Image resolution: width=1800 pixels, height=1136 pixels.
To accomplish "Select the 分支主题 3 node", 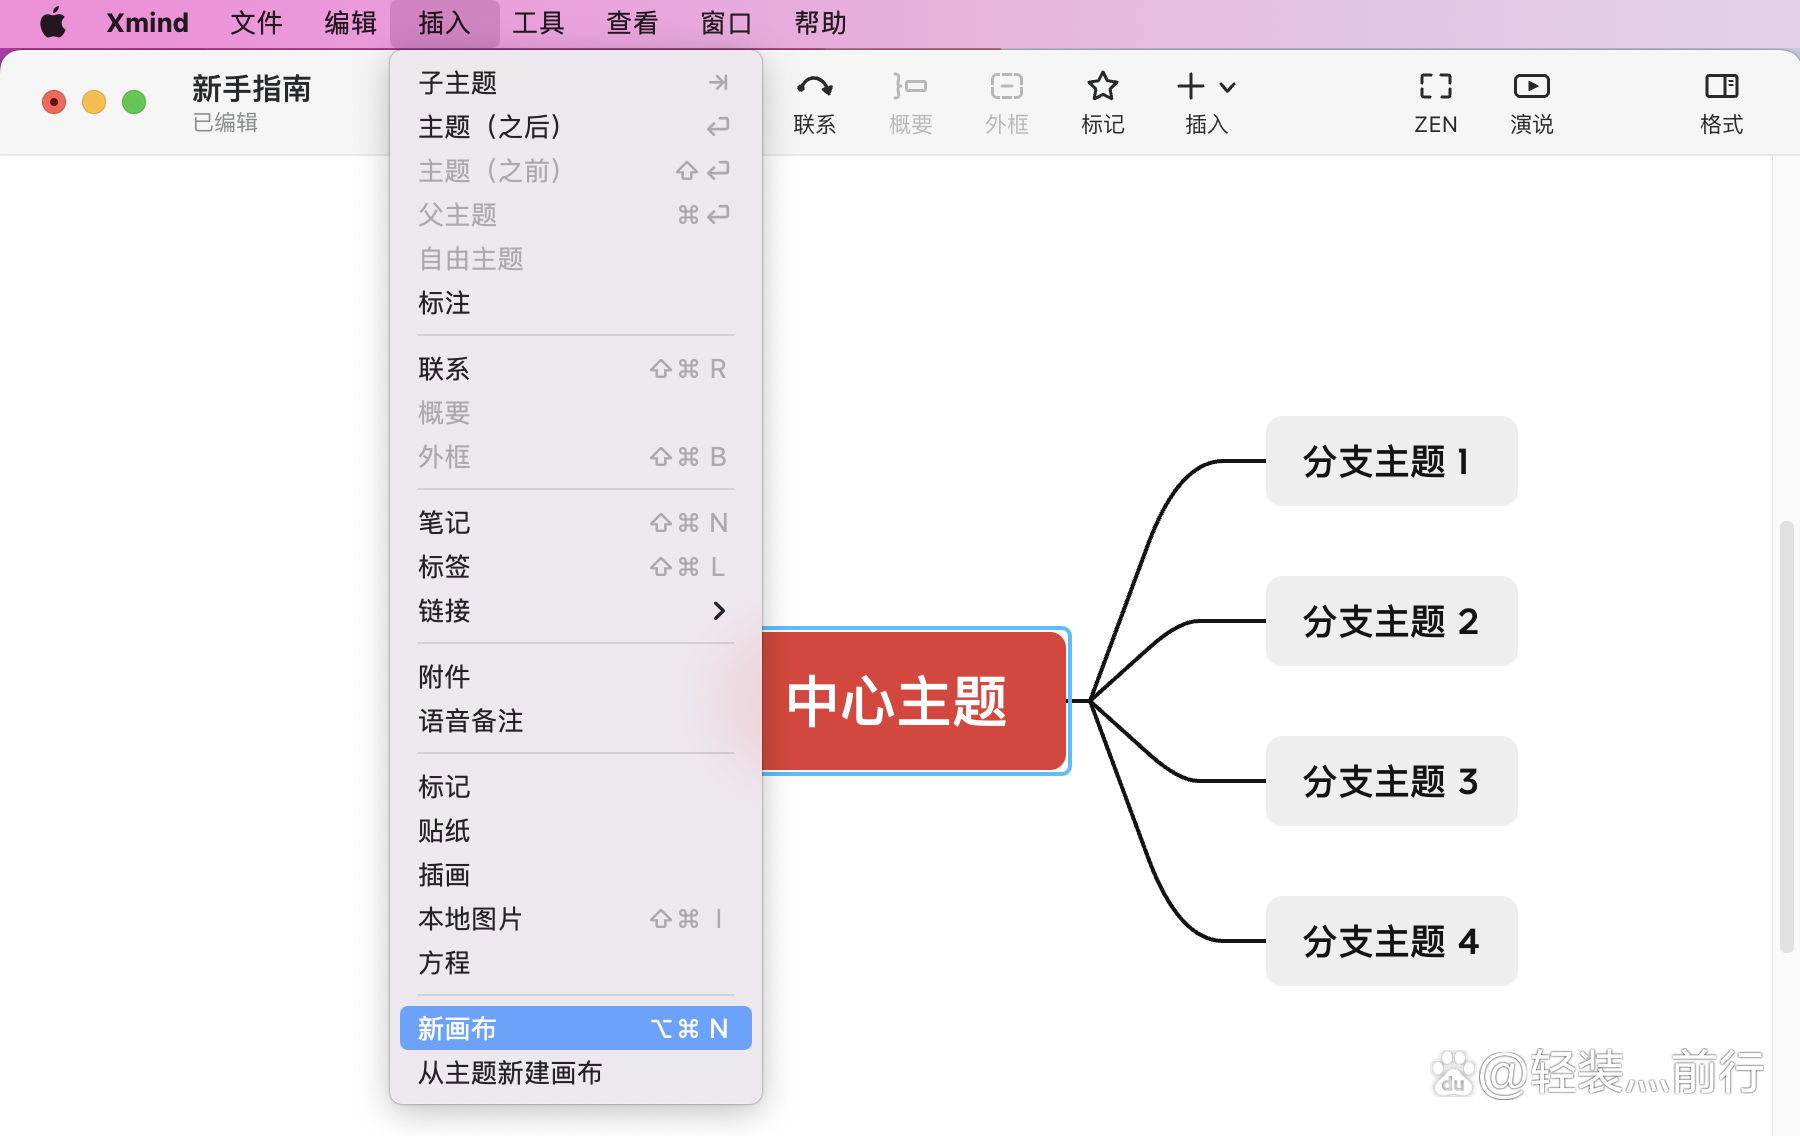I will coord(1391,781).
